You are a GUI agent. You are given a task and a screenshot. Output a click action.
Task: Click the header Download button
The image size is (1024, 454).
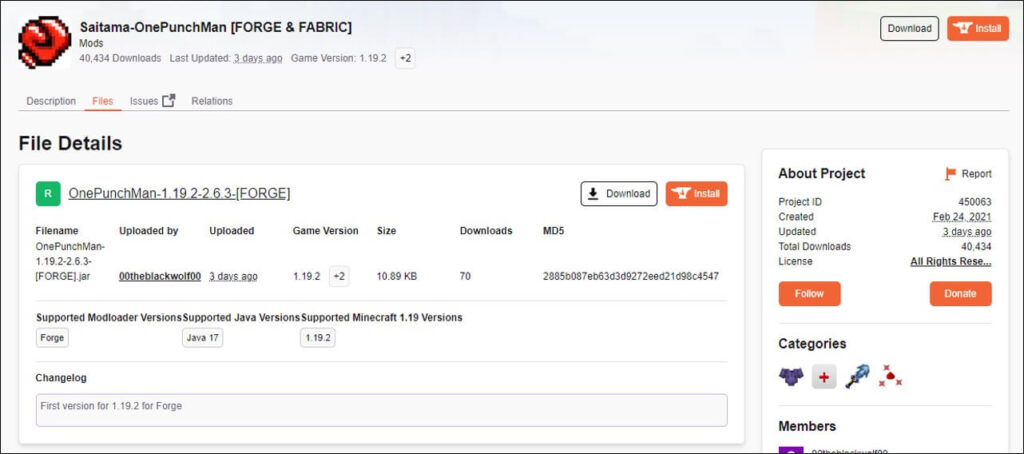(x=909, y=29)
